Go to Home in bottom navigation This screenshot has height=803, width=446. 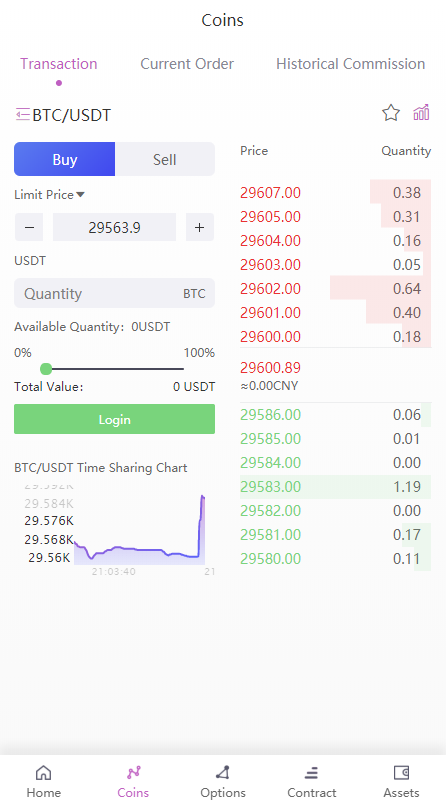click(x=44, y=781)
